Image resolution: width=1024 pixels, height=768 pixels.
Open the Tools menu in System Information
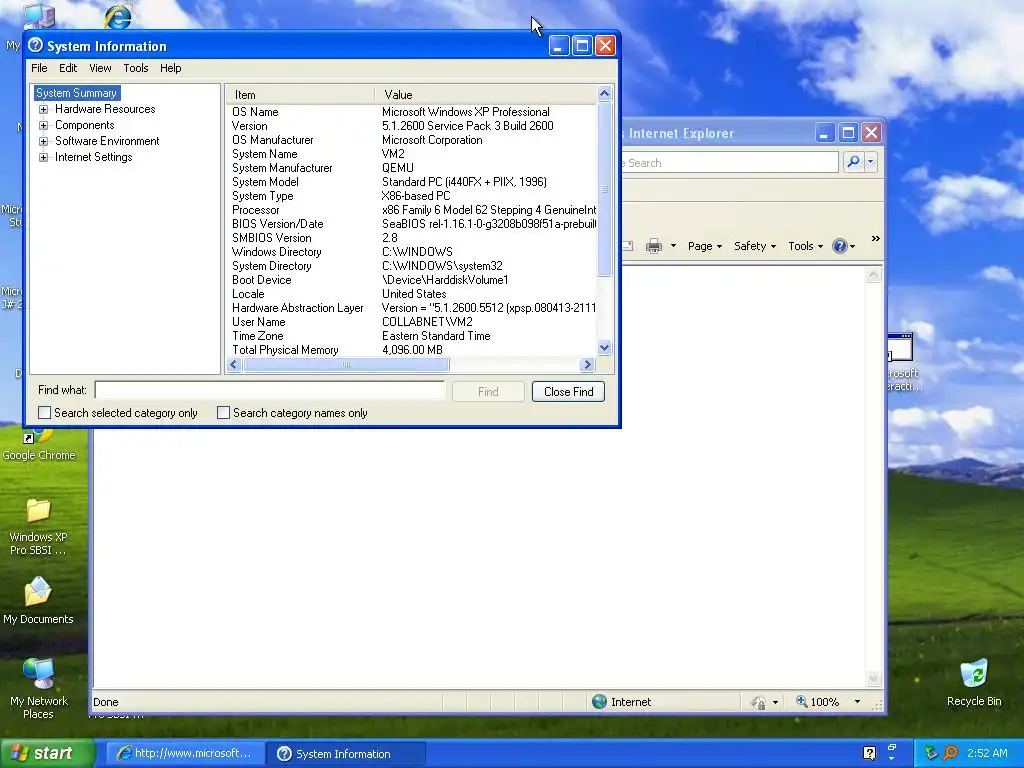point(136,68)
